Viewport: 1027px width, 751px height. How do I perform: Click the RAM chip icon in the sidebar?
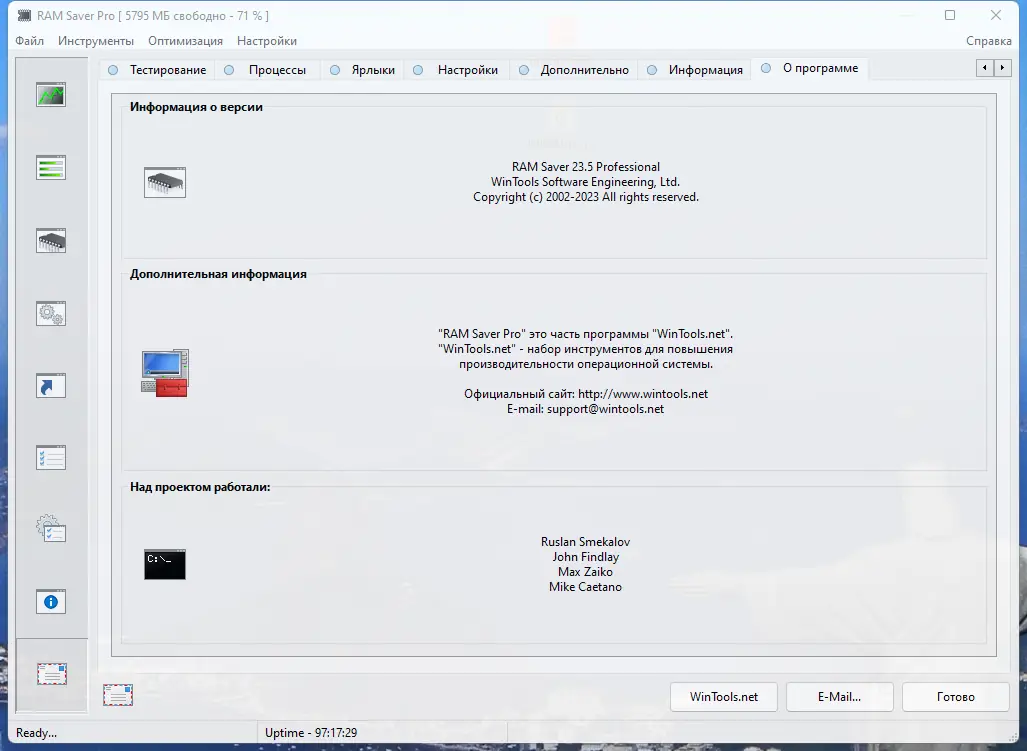click(x=51, y=239)
